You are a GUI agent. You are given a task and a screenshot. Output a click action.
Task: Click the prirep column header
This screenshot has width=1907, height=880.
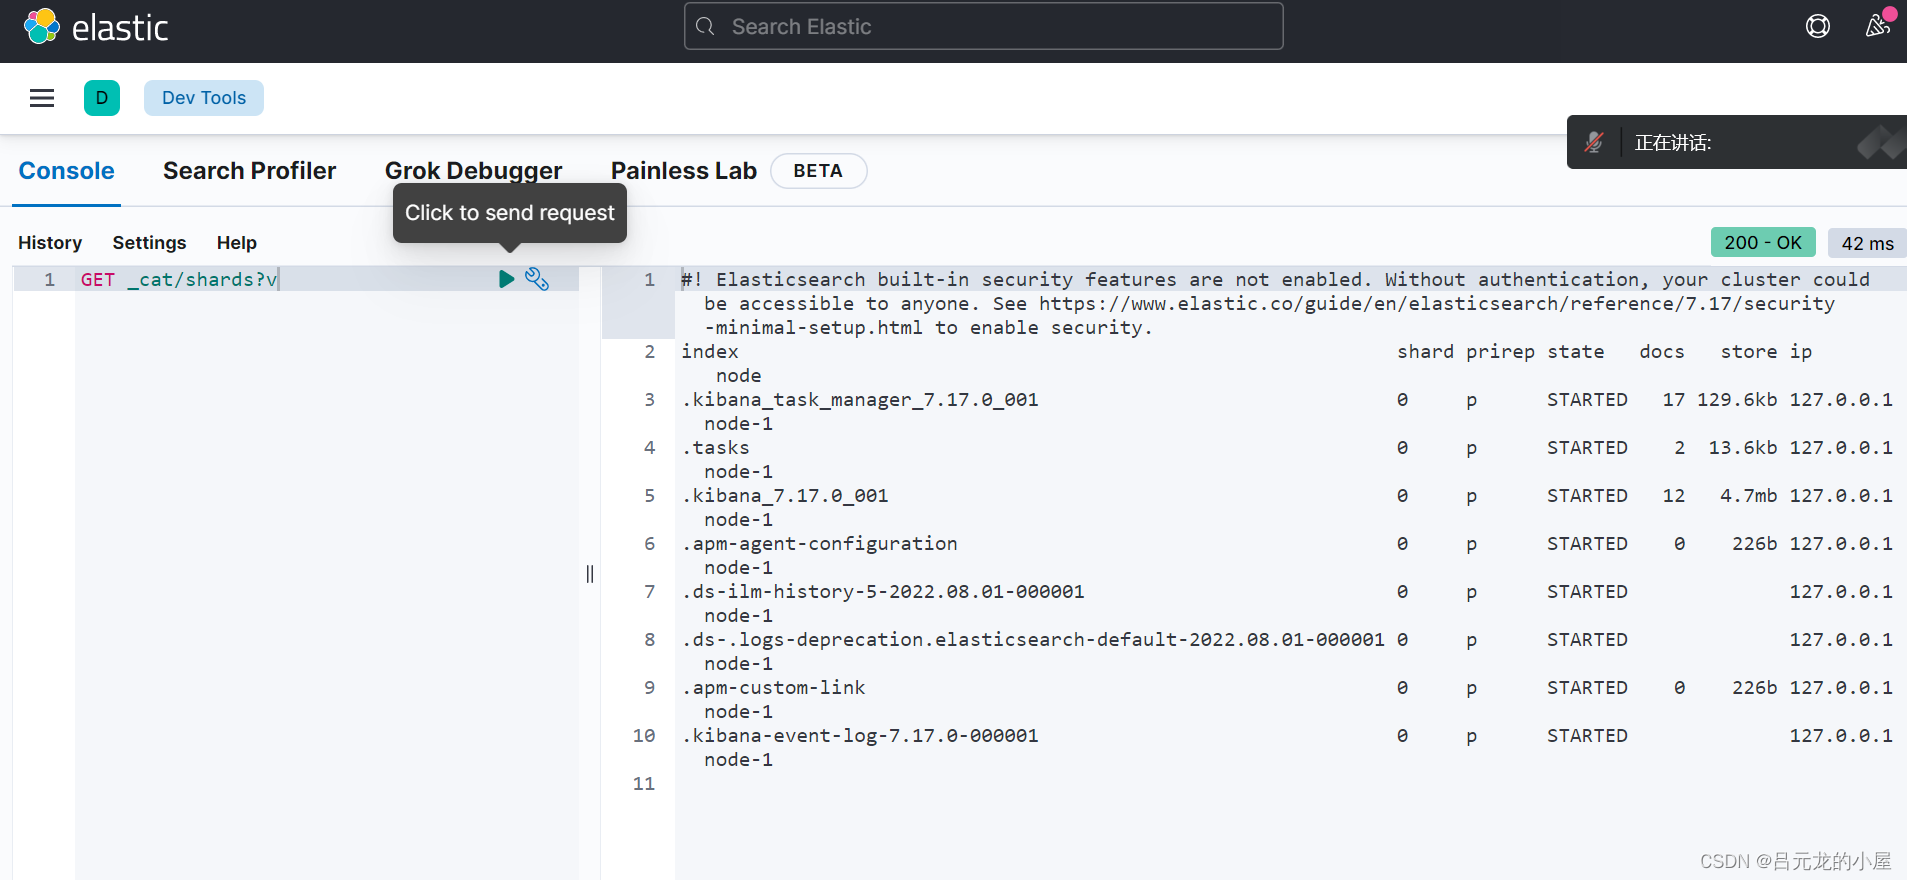click(1500, 352)
